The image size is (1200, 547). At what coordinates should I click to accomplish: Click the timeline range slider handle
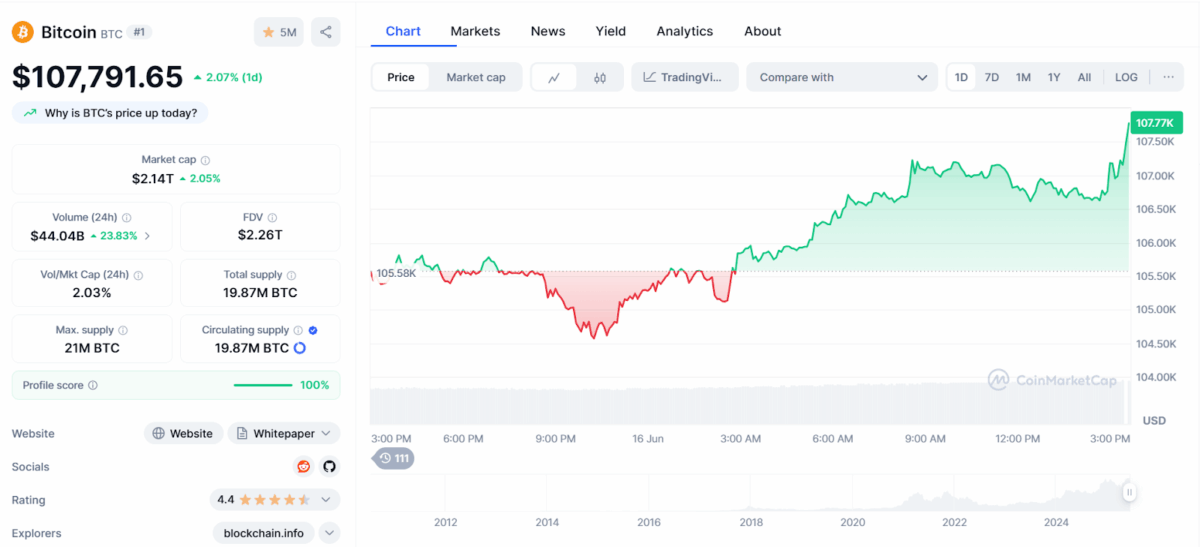point(1130,491)
